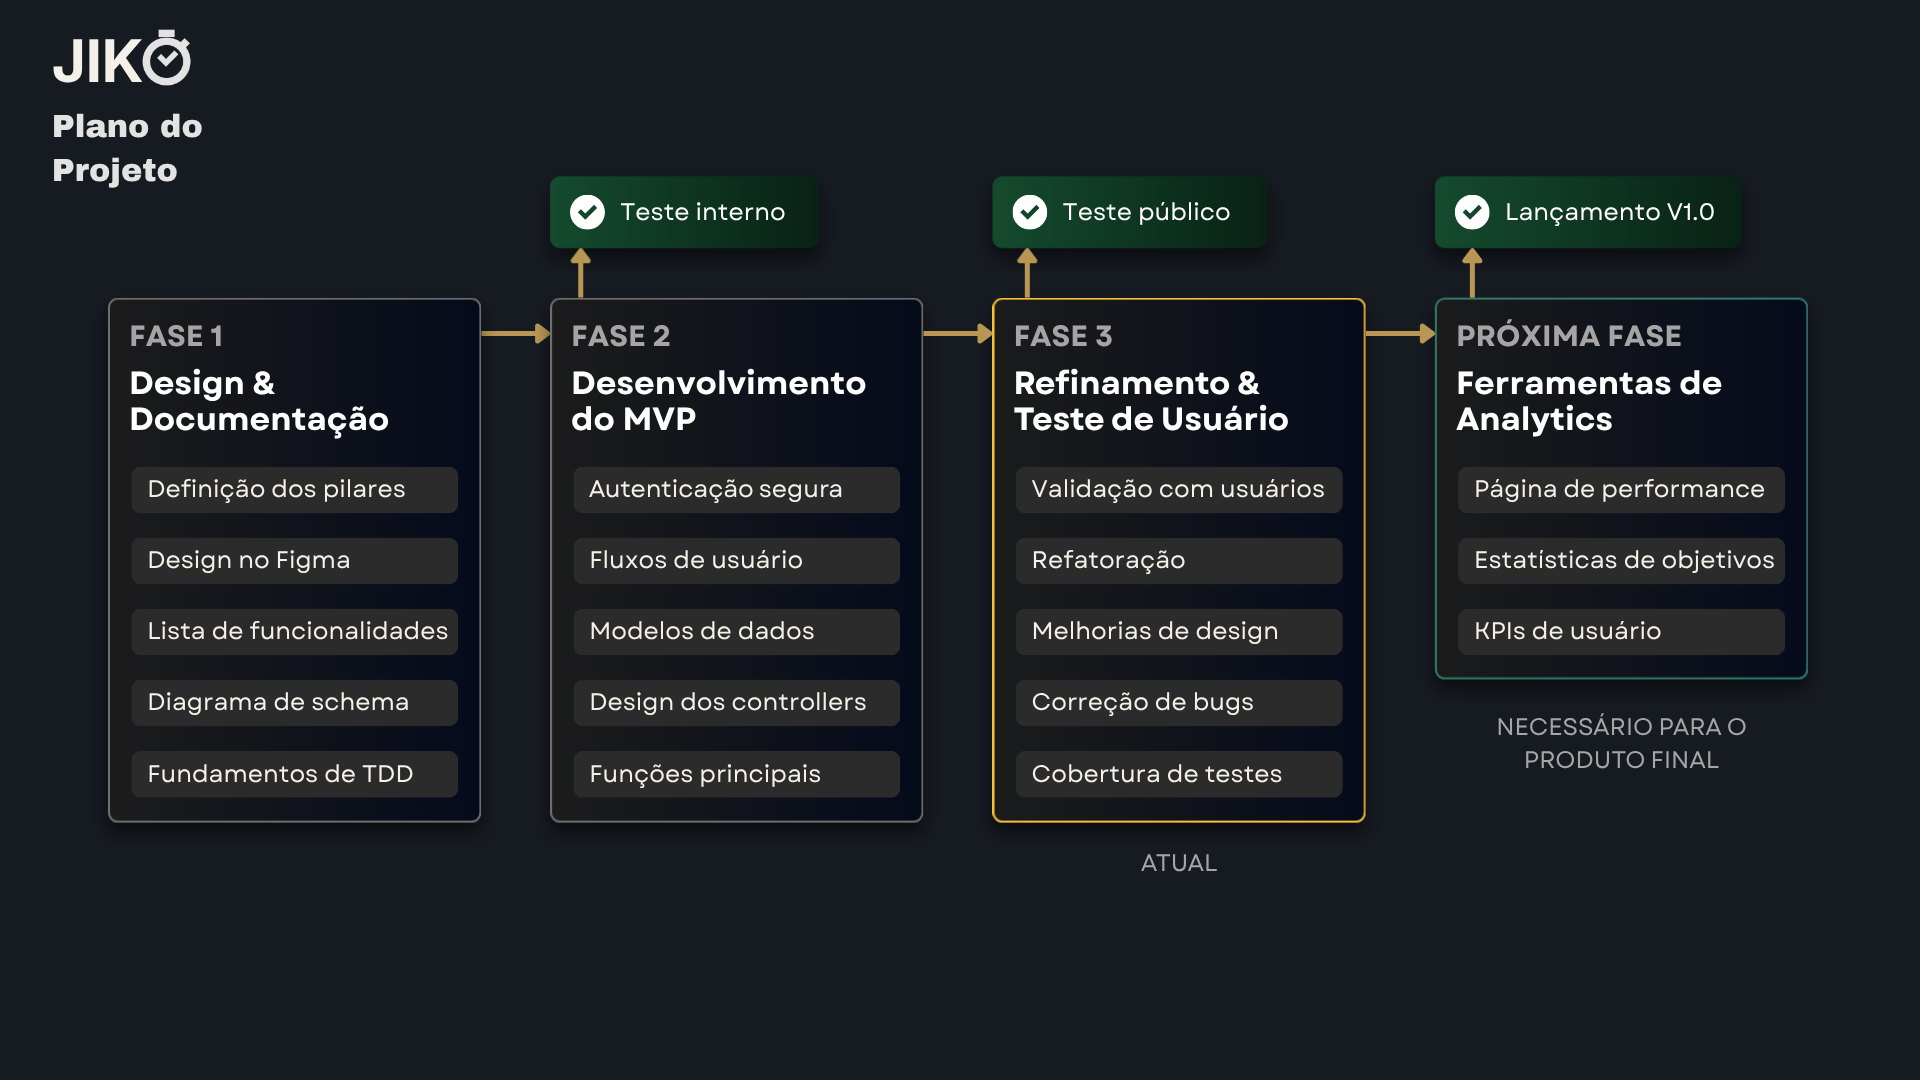The height and width of the screenshot is (1080, 1920).
Task: Click the arrow from Fase 3 to Próxima Fase
Action: point(1400,333)
